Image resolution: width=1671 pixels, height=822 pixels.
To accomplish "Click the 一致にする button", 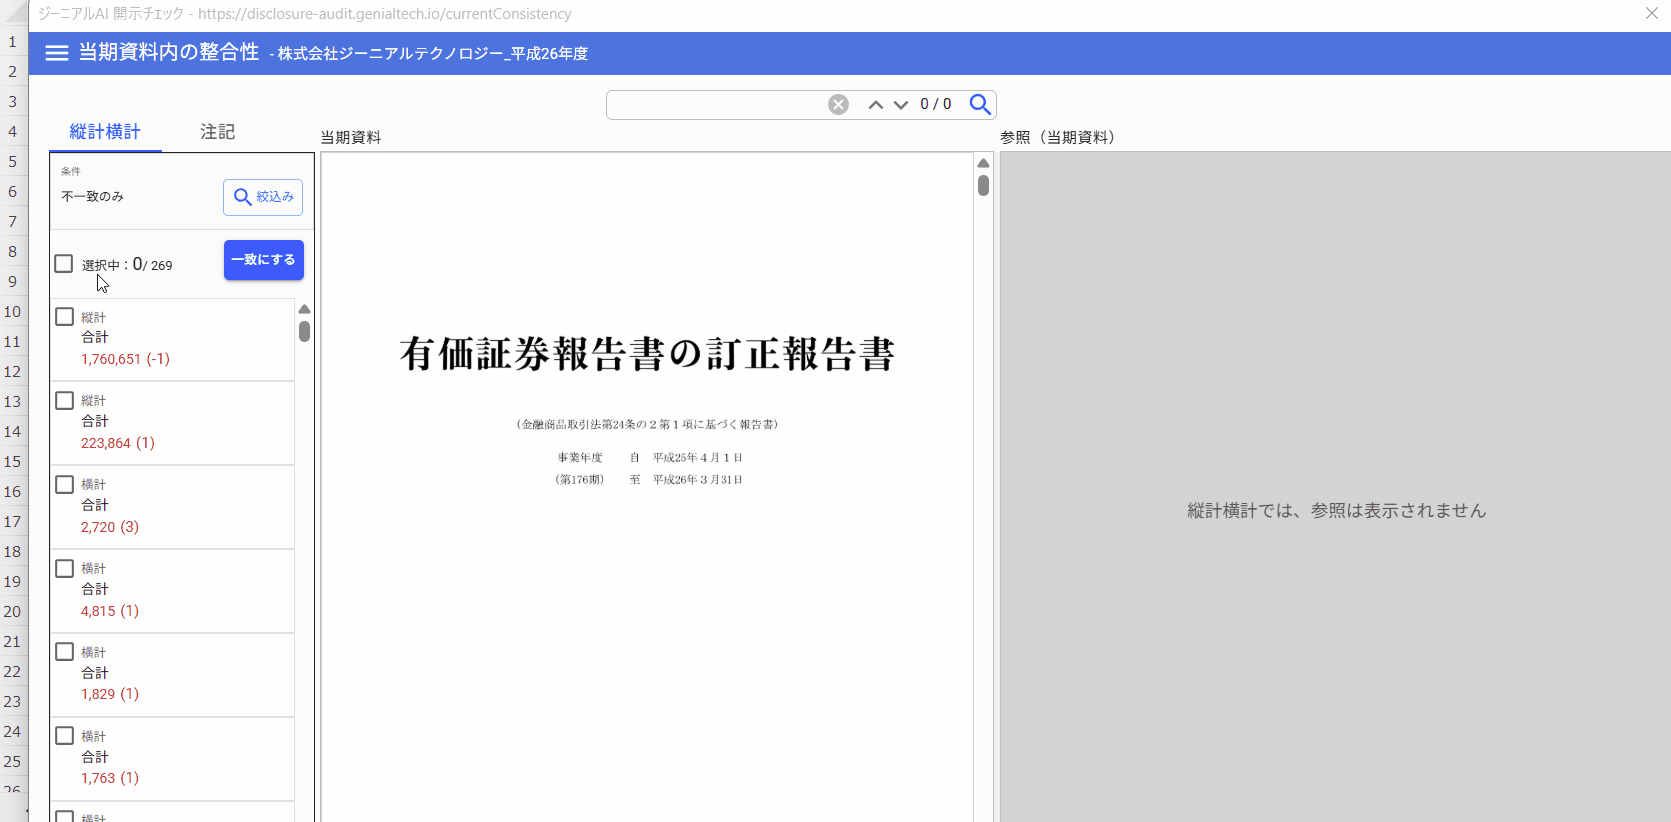I will (264, 260).
